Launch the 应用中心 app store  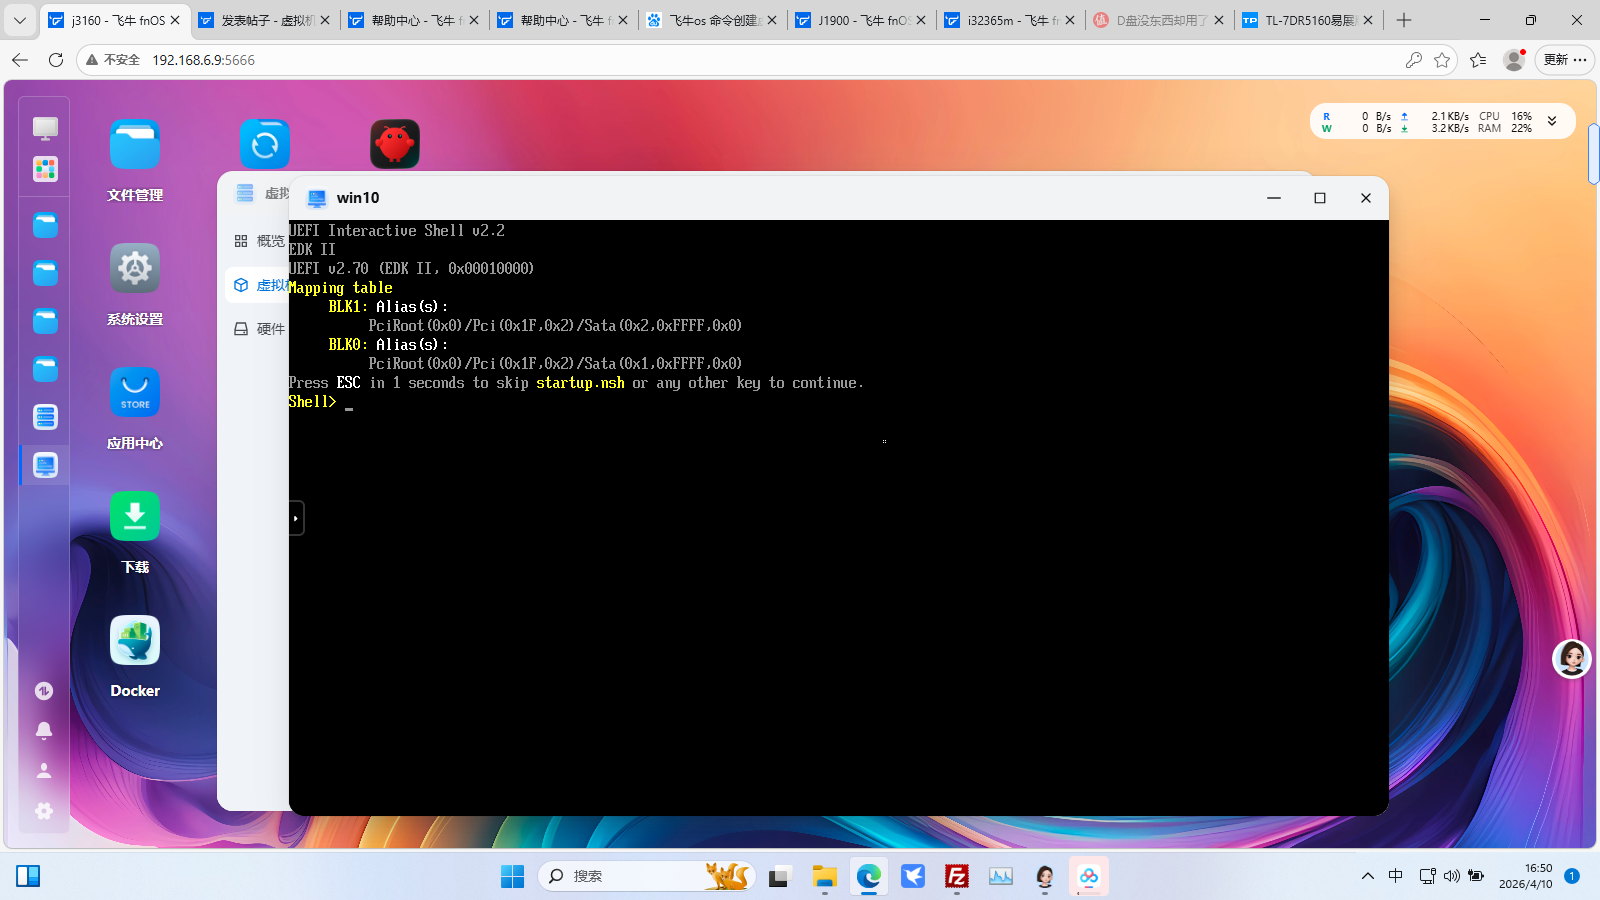(135, 393)
